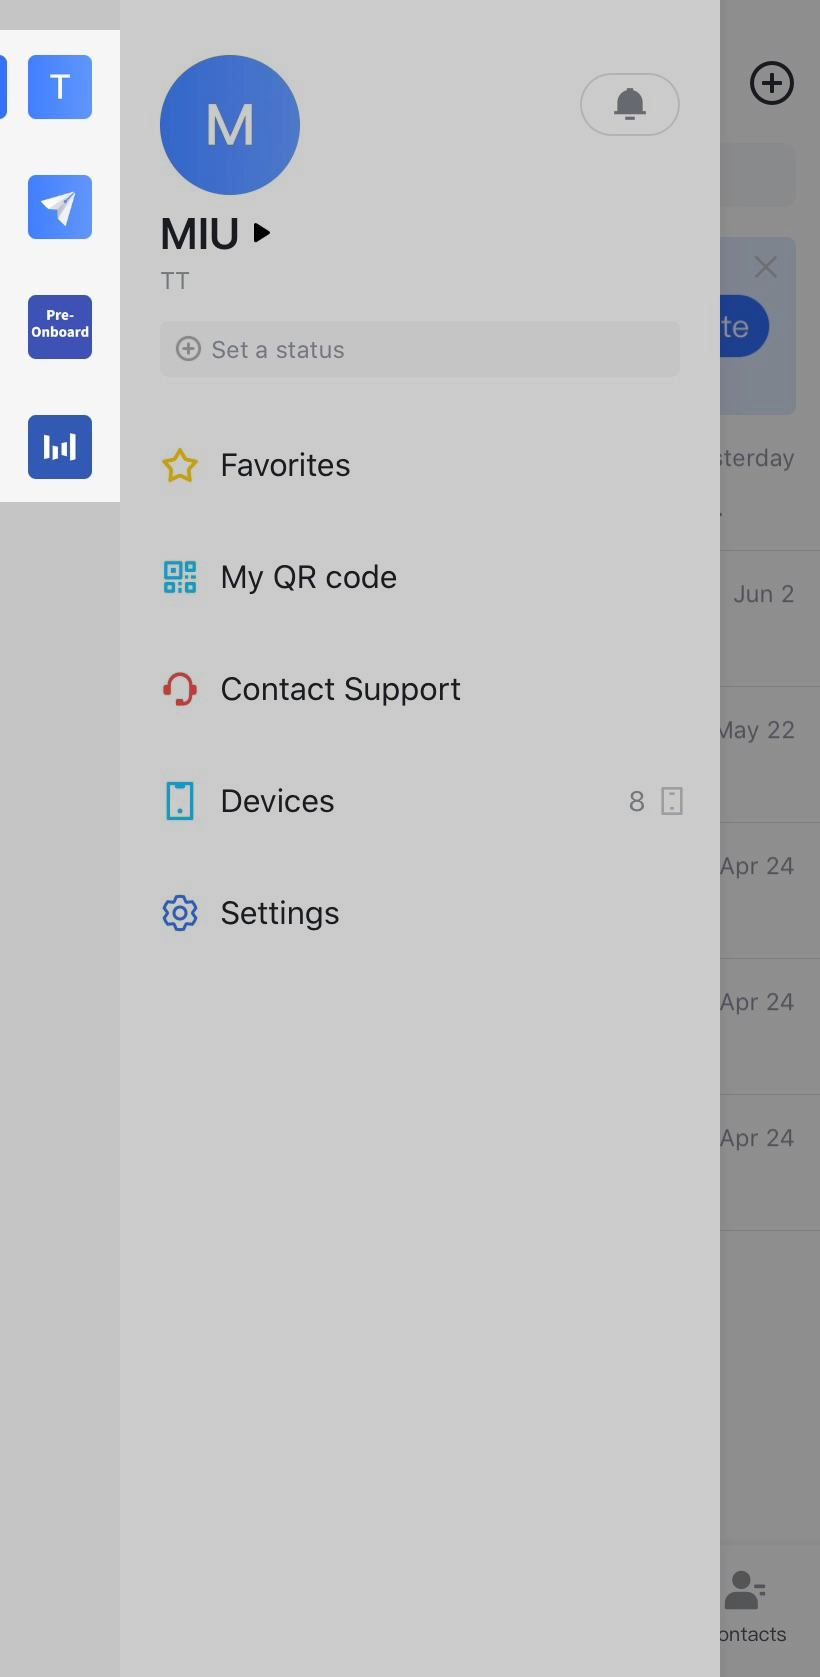
Task: Select the paper plane workspace icon
Action: pyautogui.click(x=59, y=207)
